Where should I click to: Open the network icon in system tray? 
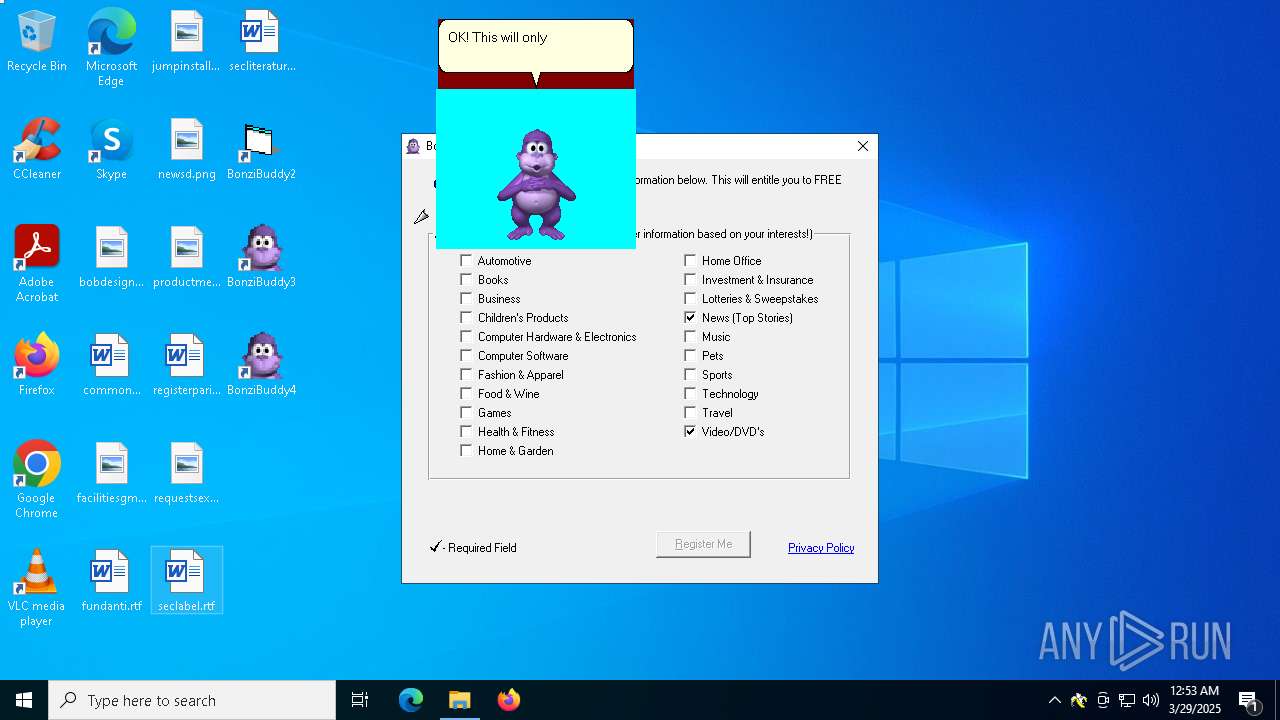coord(1127,700)
